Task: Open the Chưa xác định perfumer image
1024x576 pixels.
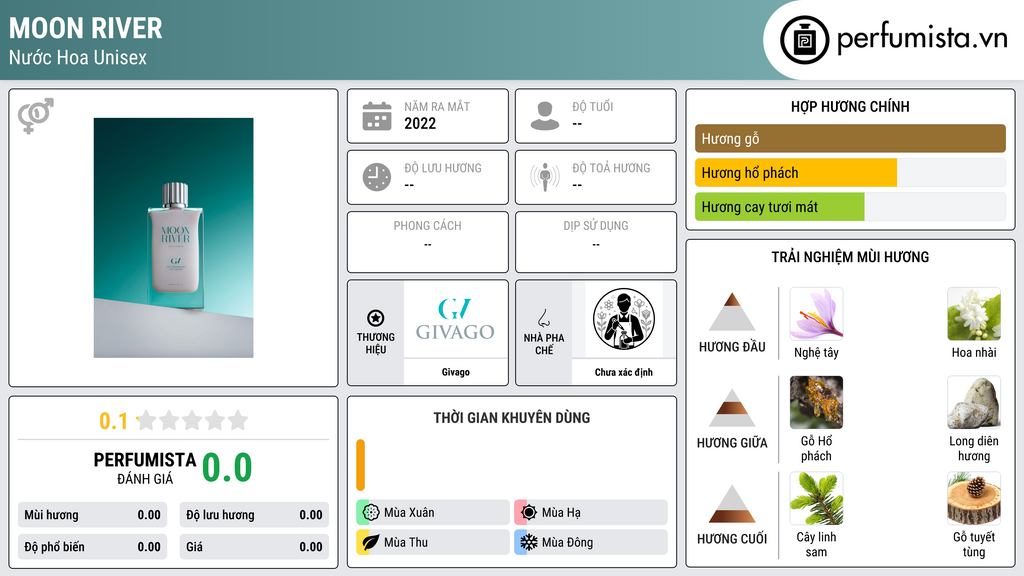Action: pyautogui.click(x=624, y=320)
